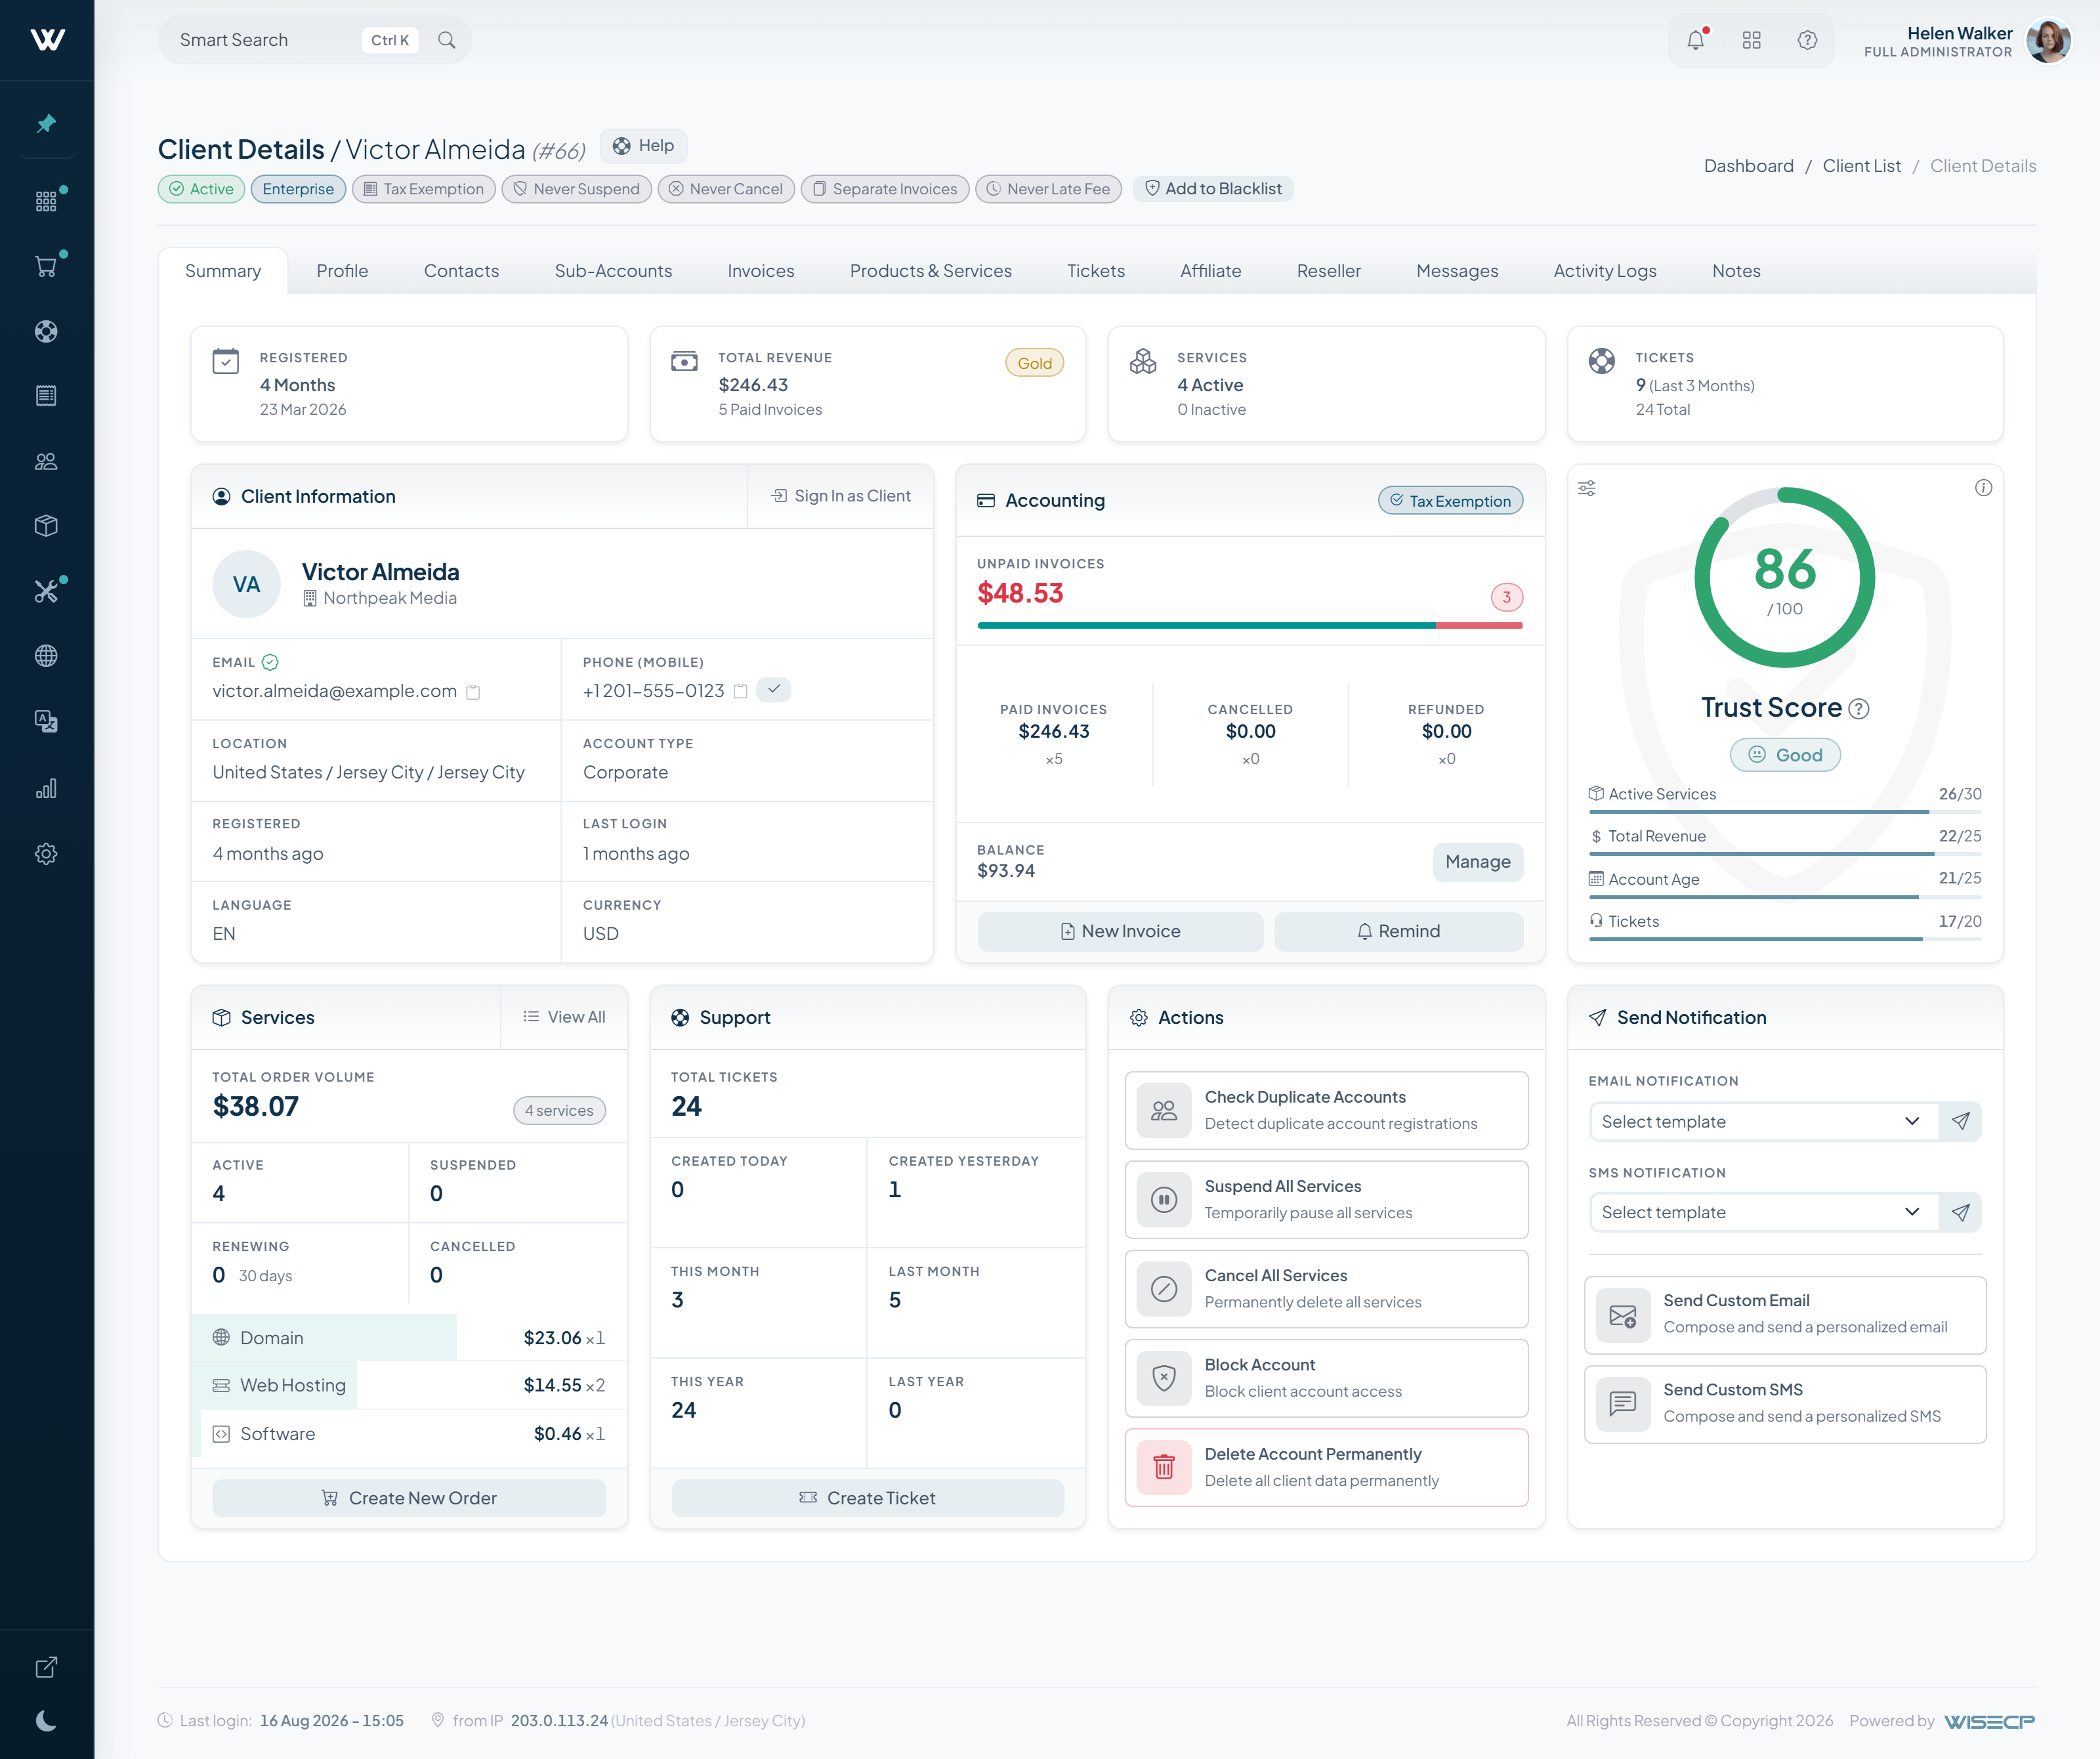This screenshot has width=2100, height=1759.
Task: Toggle the Never Suspend tag
Action: click(x=577, y=189)
